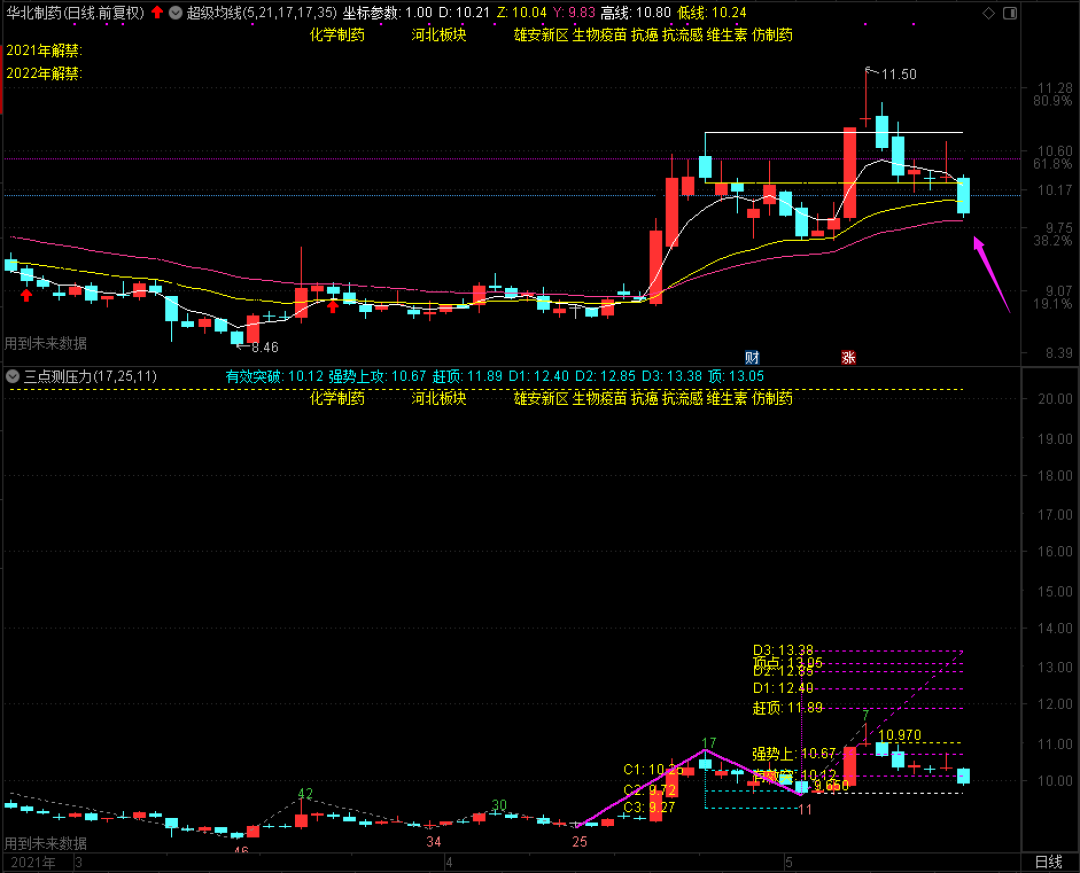Click the red up arrow beside 华北制药 title
1080x873 pixels.
(158, 12)
